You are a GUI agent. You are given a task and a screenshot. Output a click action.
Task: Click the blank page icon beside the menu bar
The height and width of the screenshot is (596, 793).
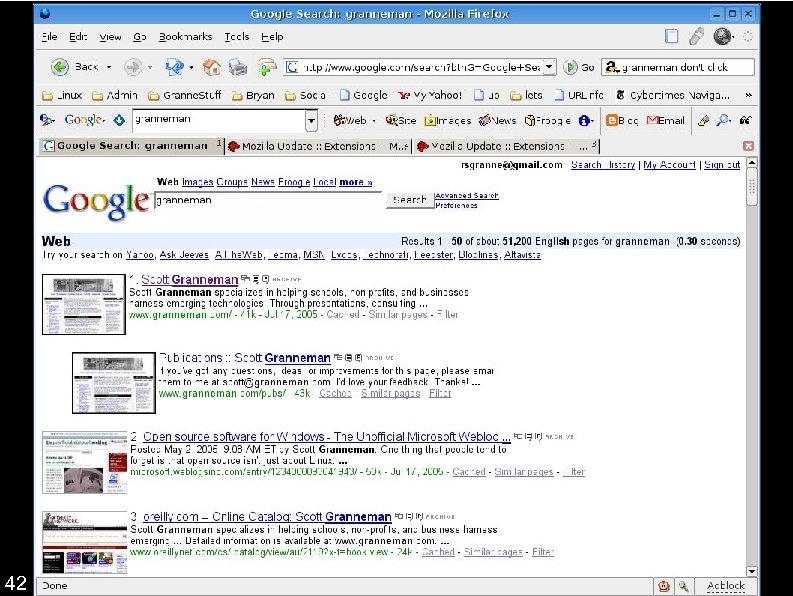(x=672, y=36)
